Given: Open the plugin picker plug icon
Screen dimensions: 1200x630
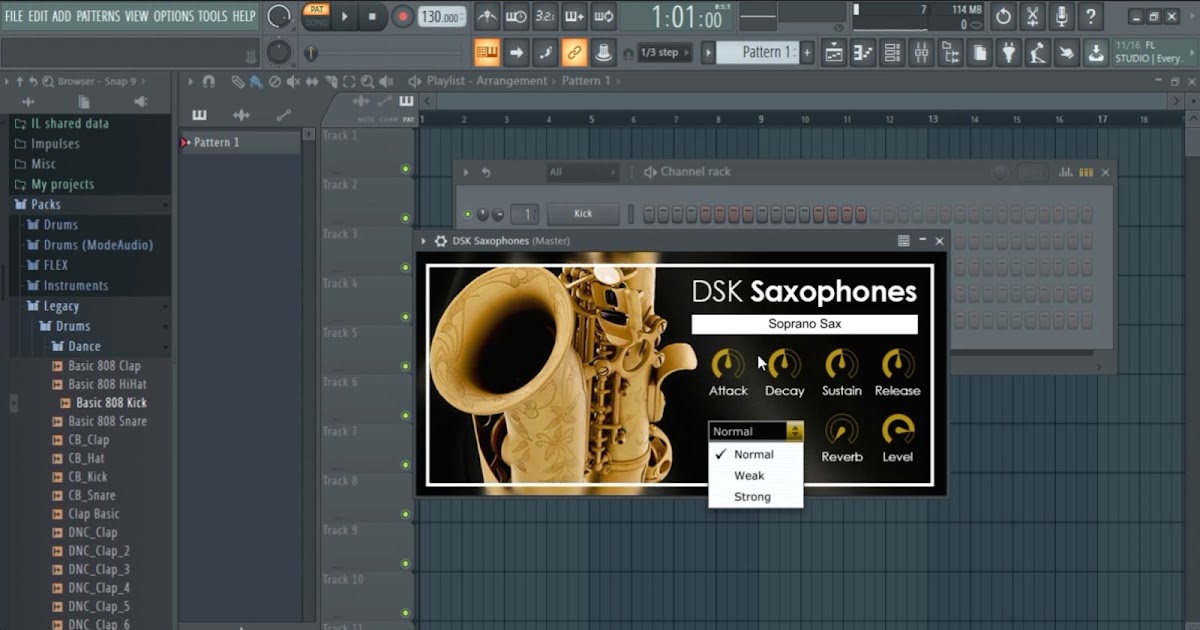Looking at the screenshot, I should tap(1010, 53).
